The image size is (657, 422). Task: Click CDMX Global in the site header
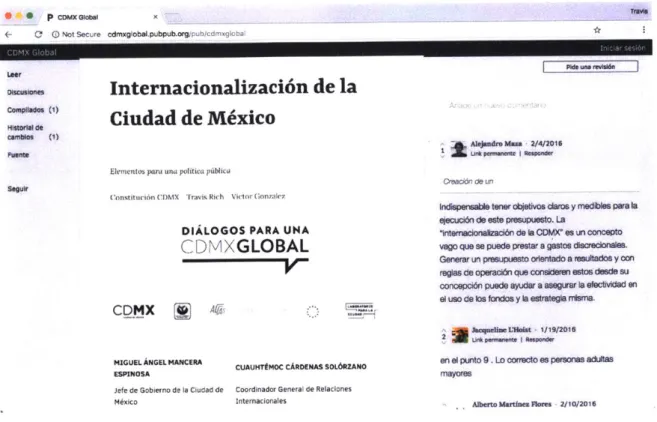click(x=31, y=52)
